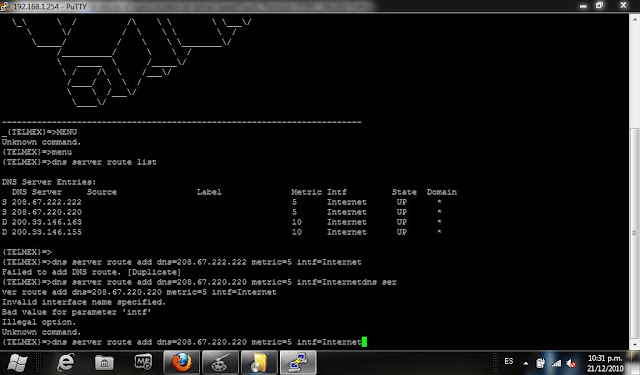Open the ES language bar selector
The image size is (640, 375).
point(509,362)
